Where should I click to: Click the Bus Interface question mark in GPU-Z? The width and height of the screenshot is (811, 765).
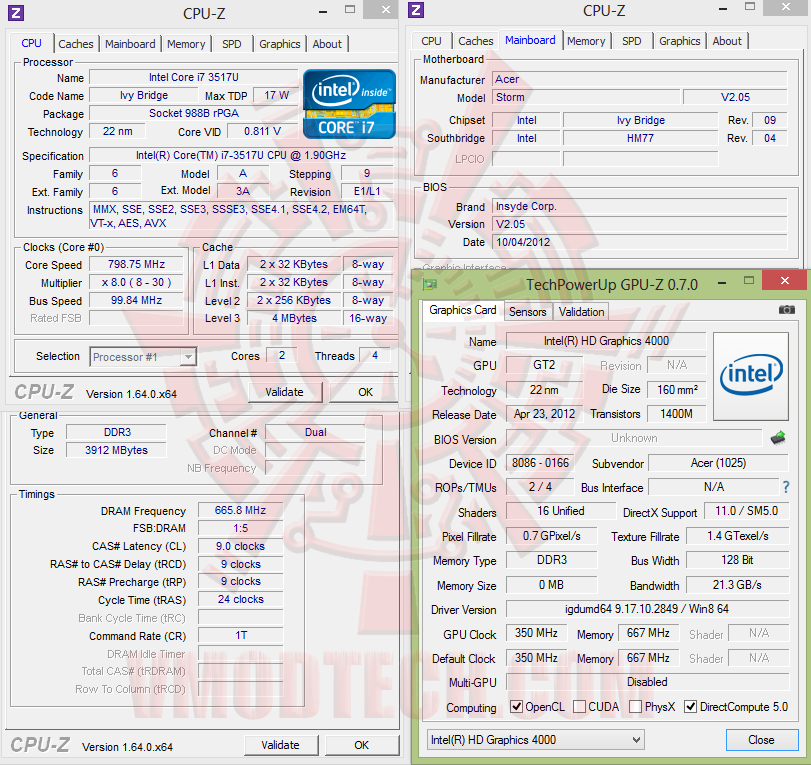click(x=786, y=487)
